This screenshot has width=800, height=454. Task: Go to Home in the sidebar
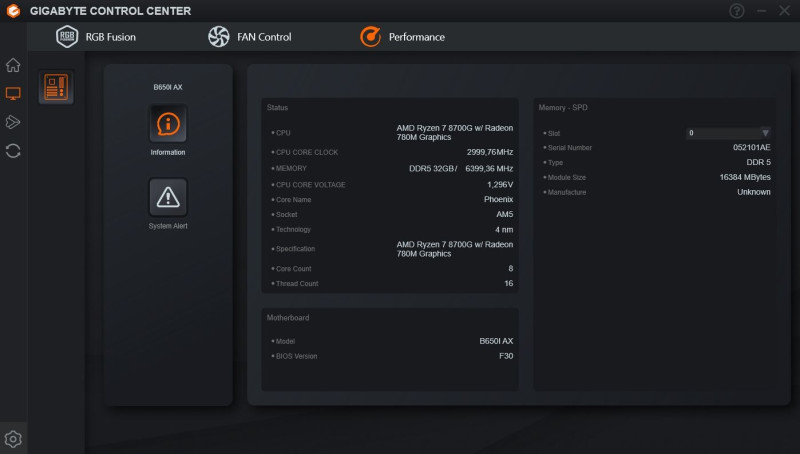pyautogui.click(x=13, y=65)
